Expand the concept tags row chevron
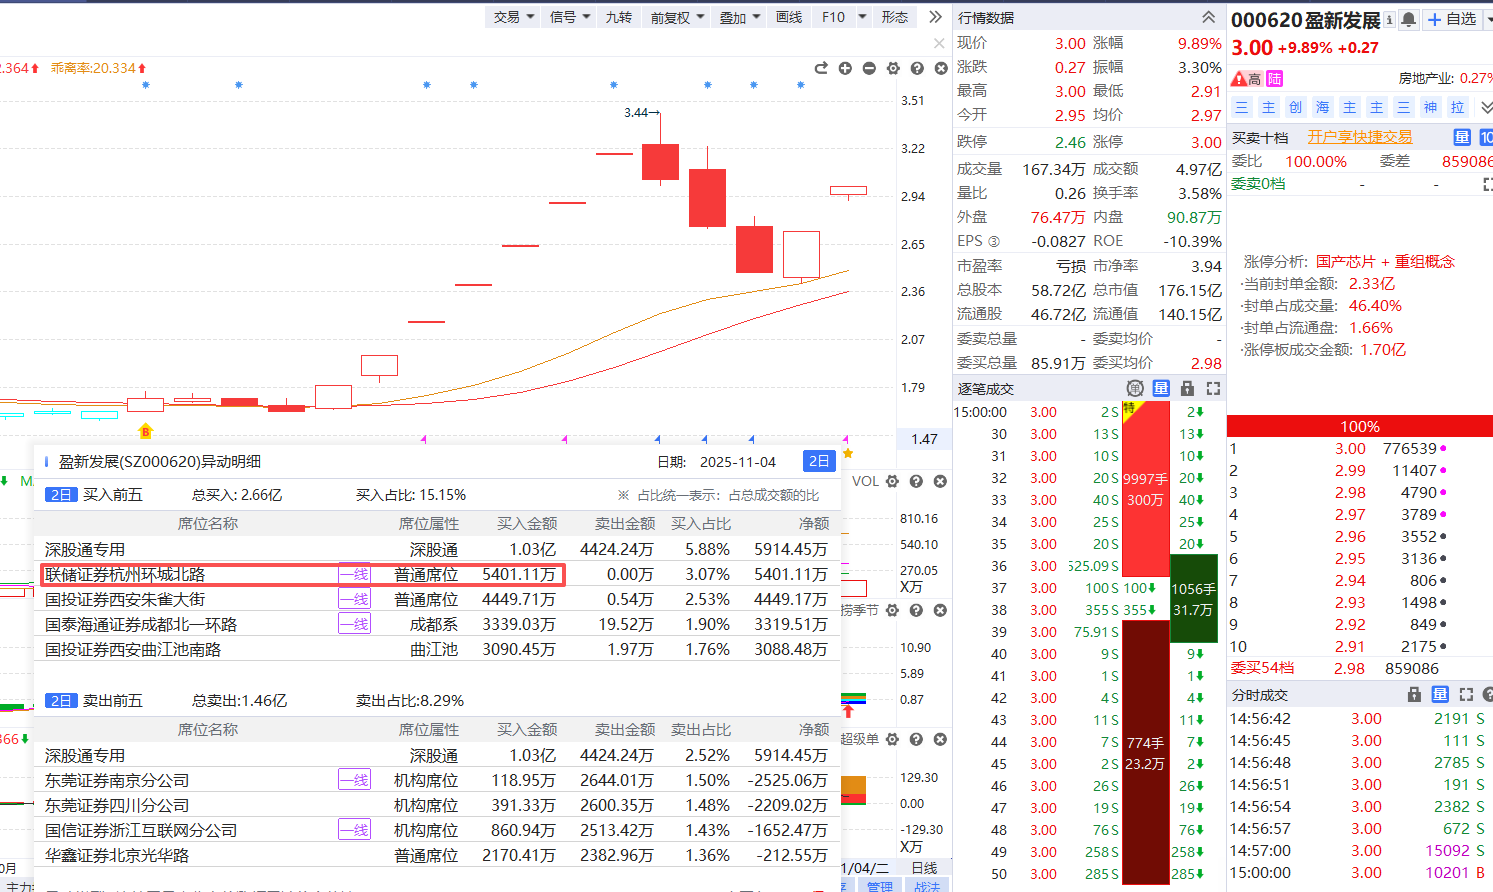 (1486, 107)
